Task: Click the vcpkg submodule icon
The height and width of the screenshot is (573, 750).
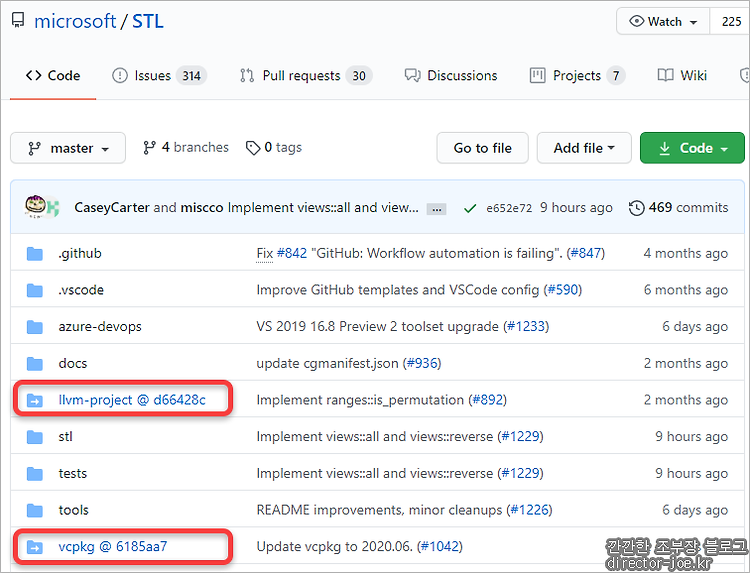Action: (x=34, y=546)
